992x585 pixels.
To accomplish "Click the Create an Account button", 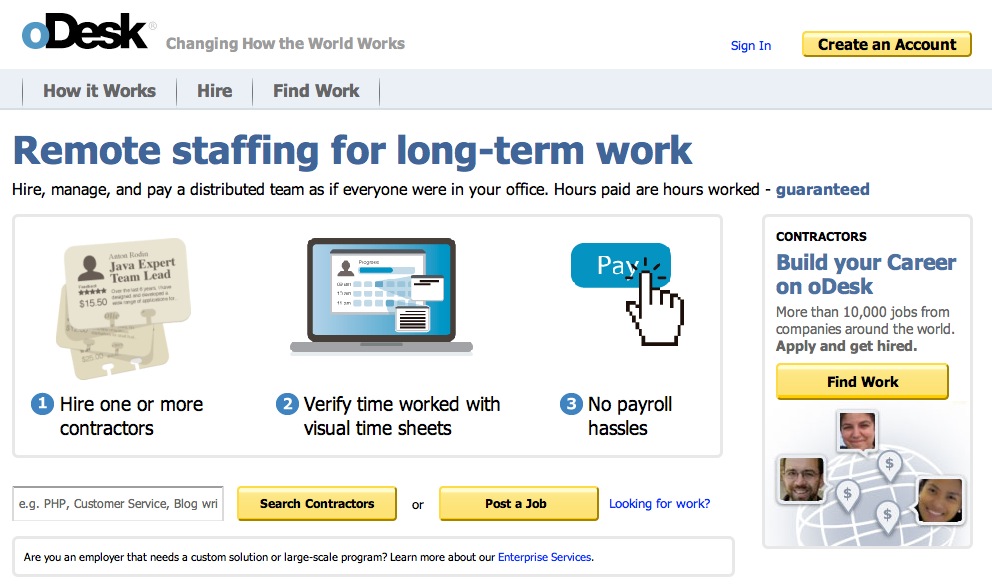I will [887, 44].
